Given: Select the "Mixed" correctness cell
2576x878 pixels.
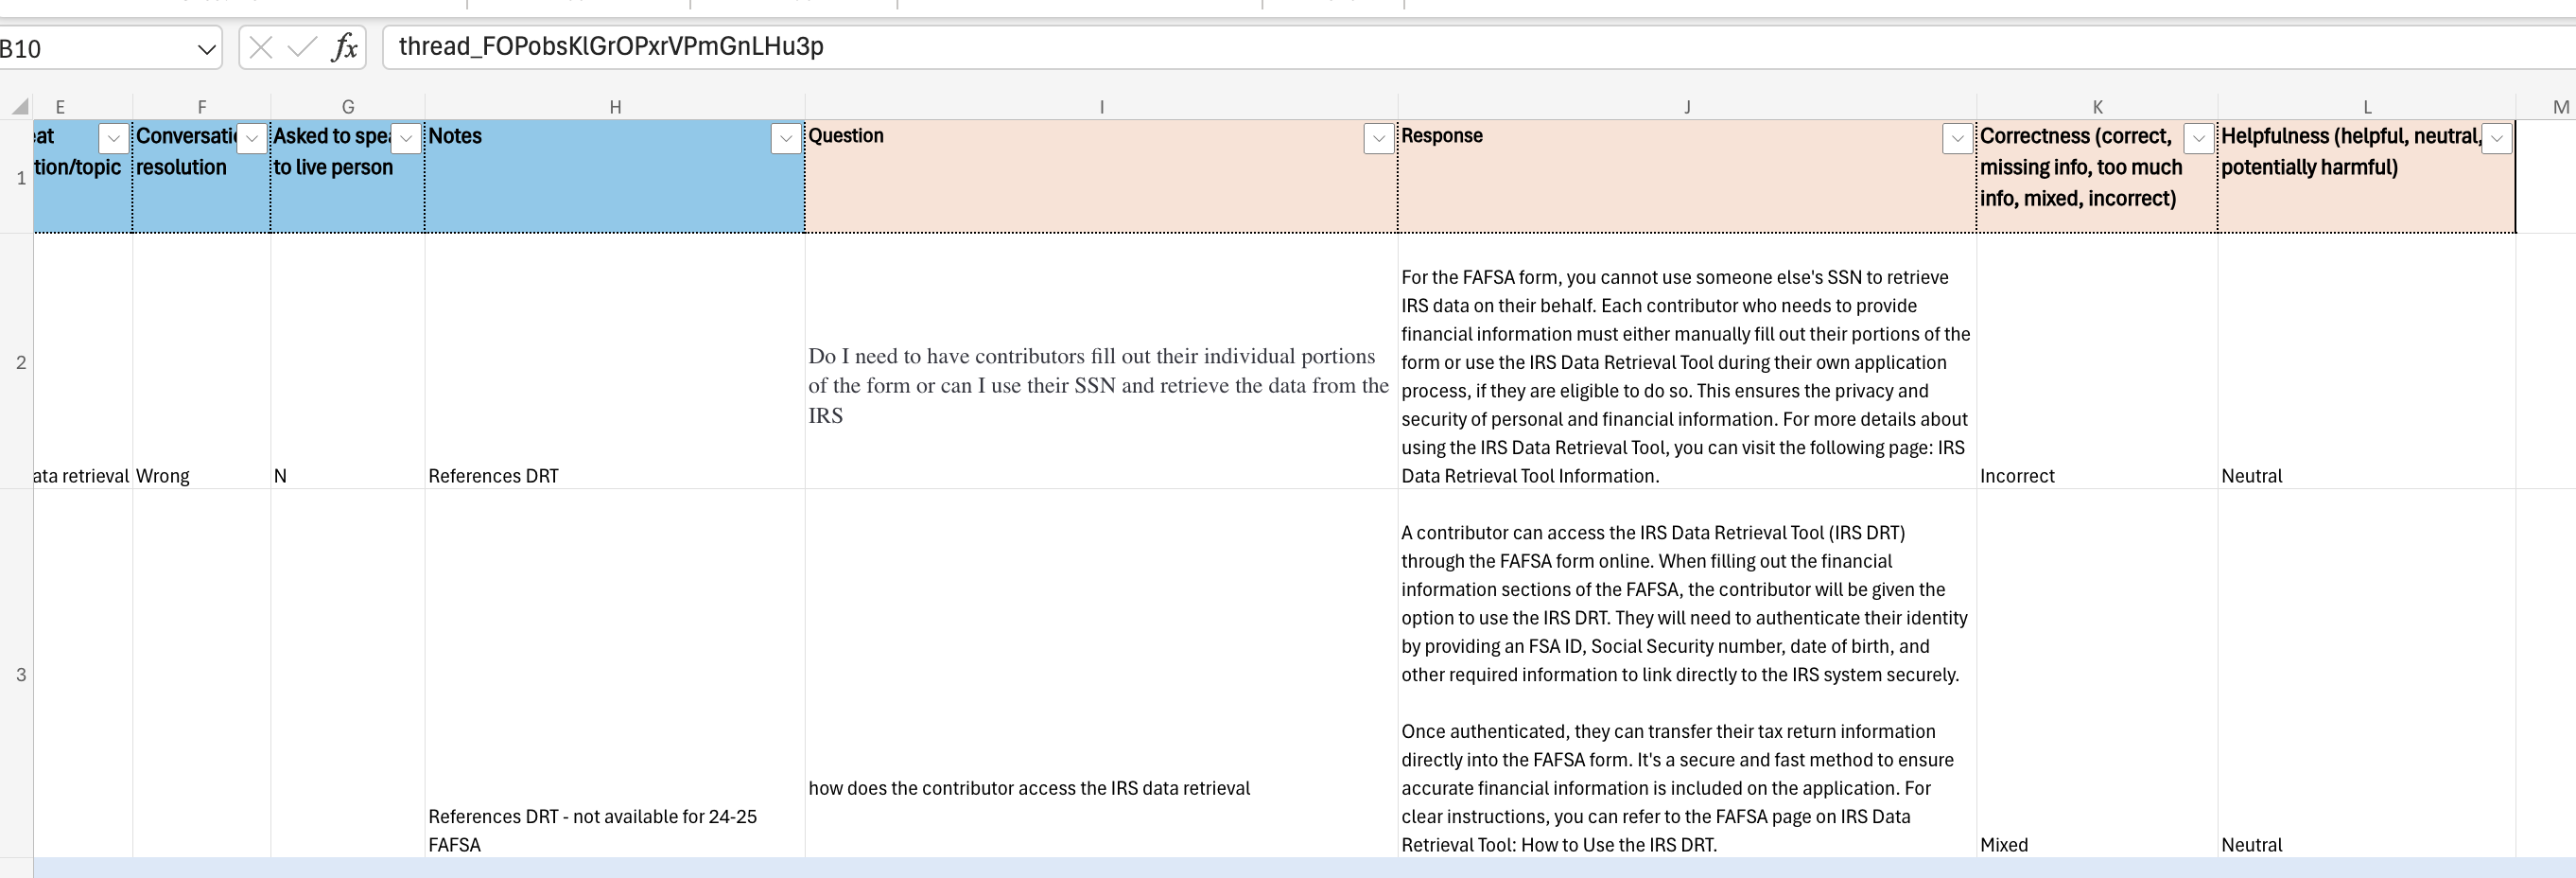Looking at the screenshot, I should coord(2096,844).
